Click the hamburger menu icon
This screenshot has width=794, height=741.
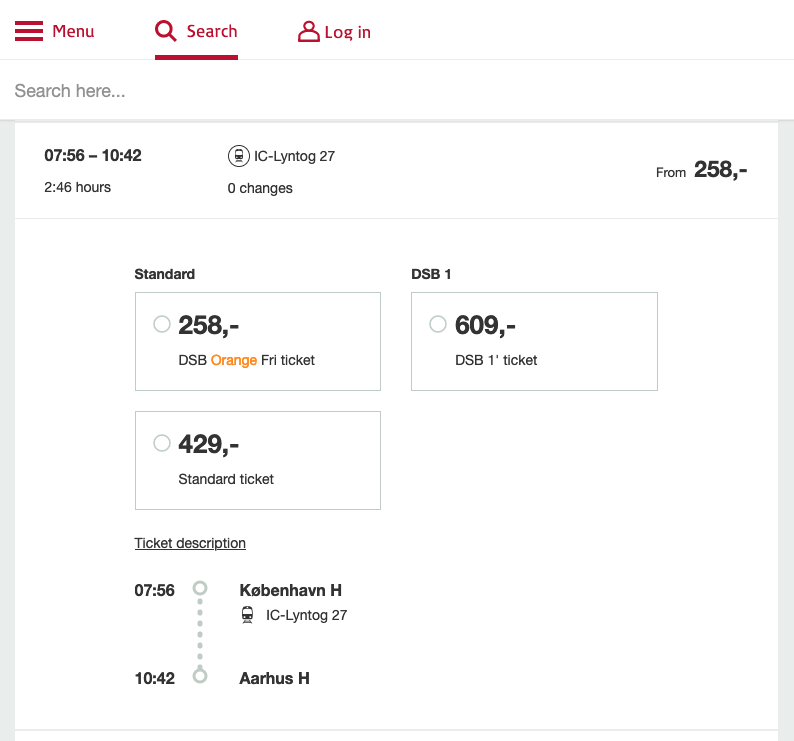coord(29,31)
